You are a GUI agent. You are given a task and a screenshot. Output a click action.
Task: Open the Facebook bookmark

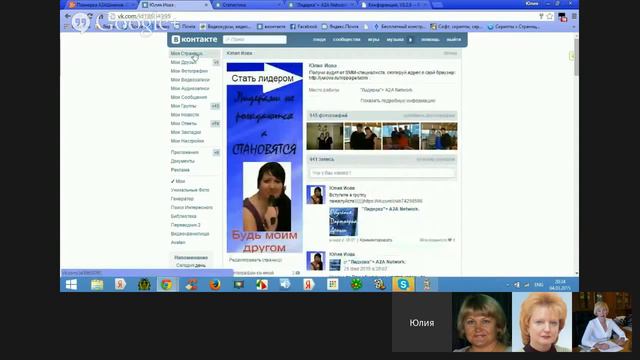point(304,27)
